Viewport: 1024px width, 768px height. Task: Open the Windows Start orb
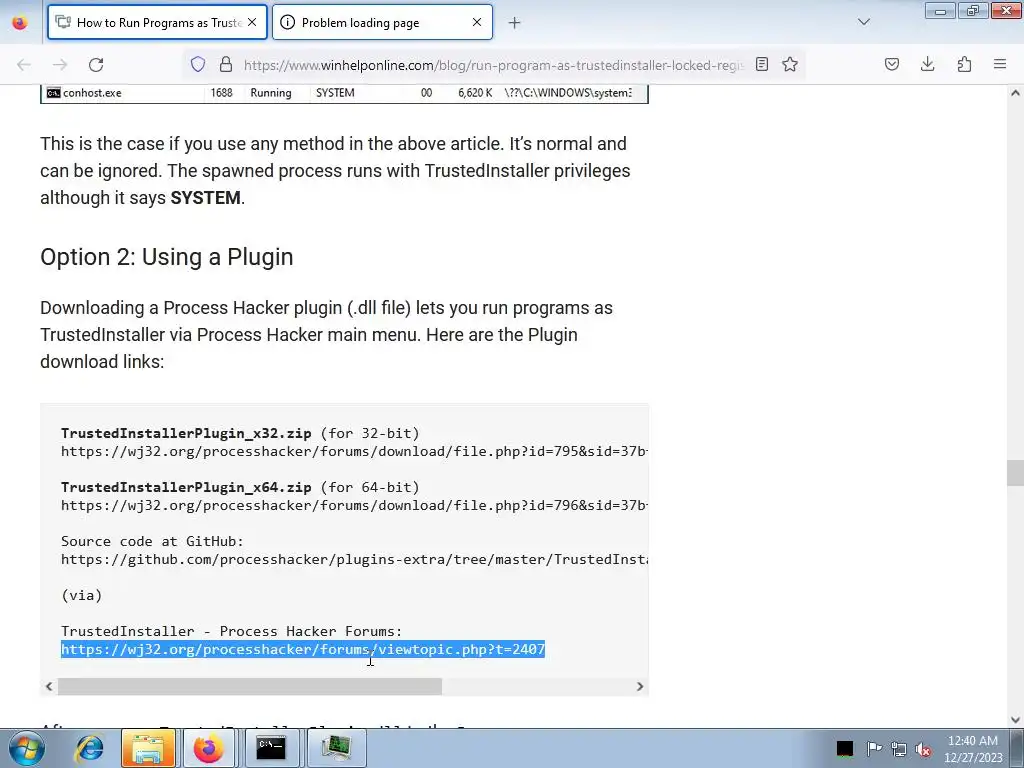point(26,748)
